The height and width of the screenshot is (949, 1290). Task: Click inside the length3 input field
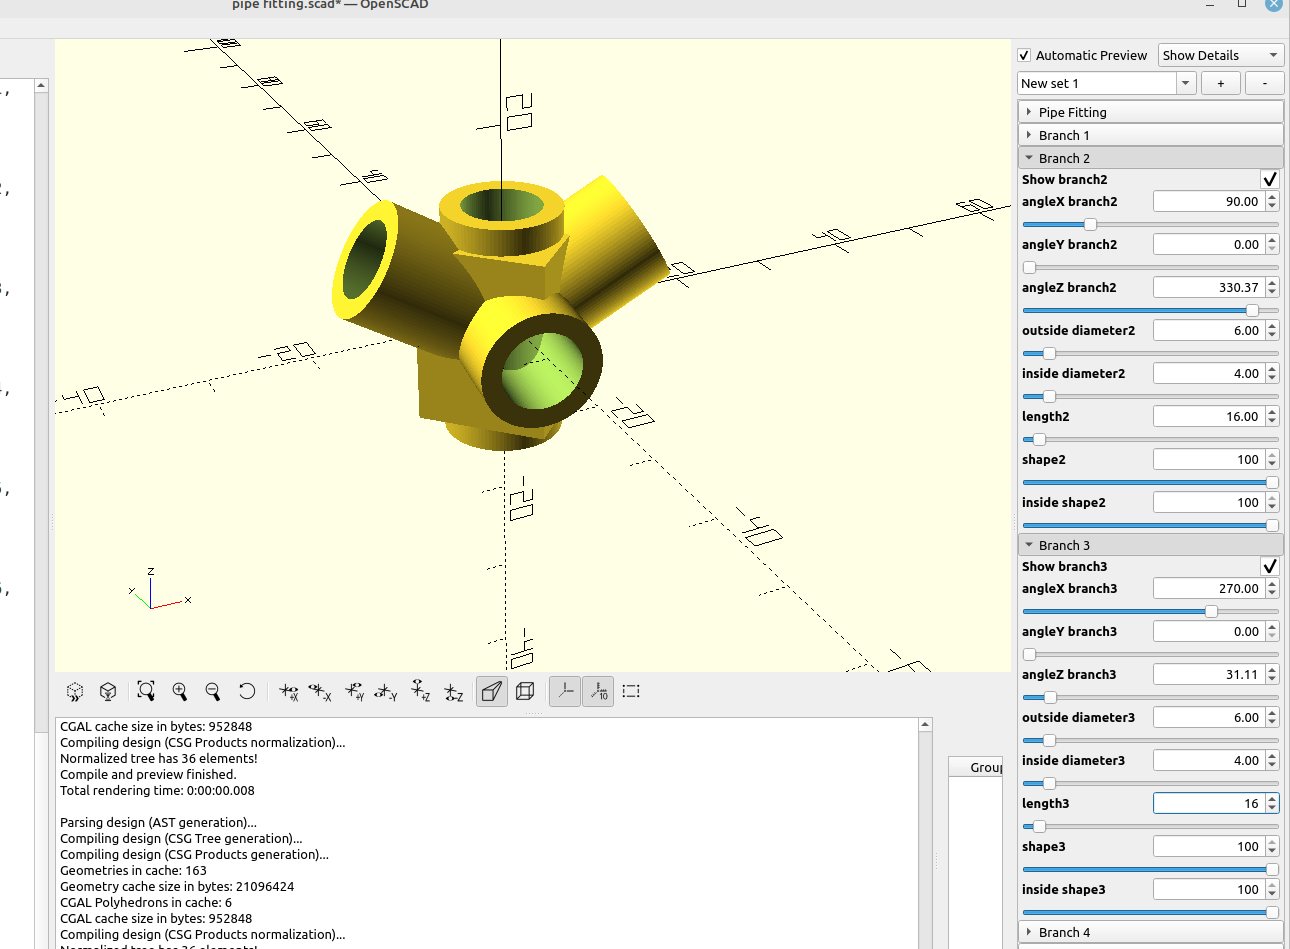[1210, 802]
